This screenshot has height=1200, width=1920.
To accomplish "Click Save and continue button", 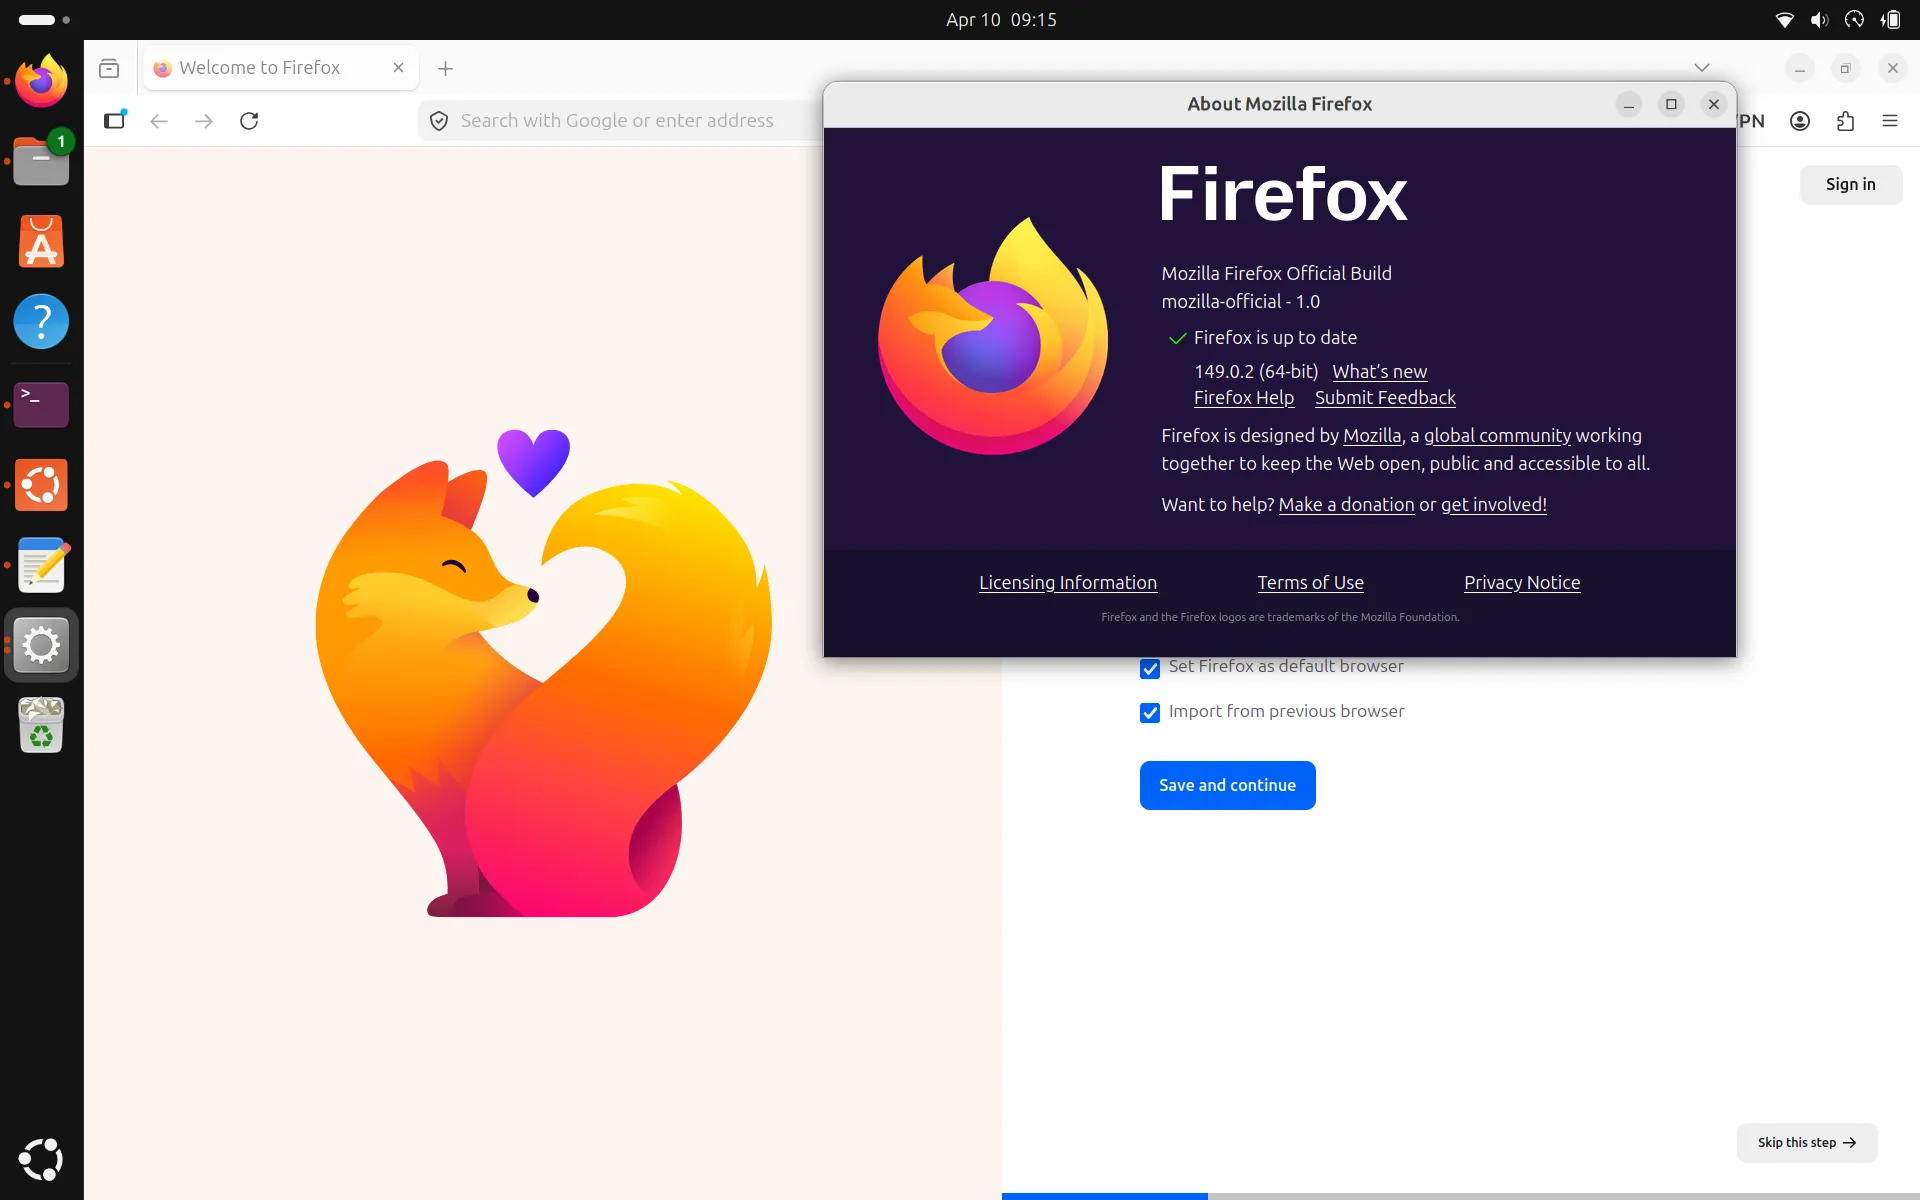I will (x=1227, y=785).
